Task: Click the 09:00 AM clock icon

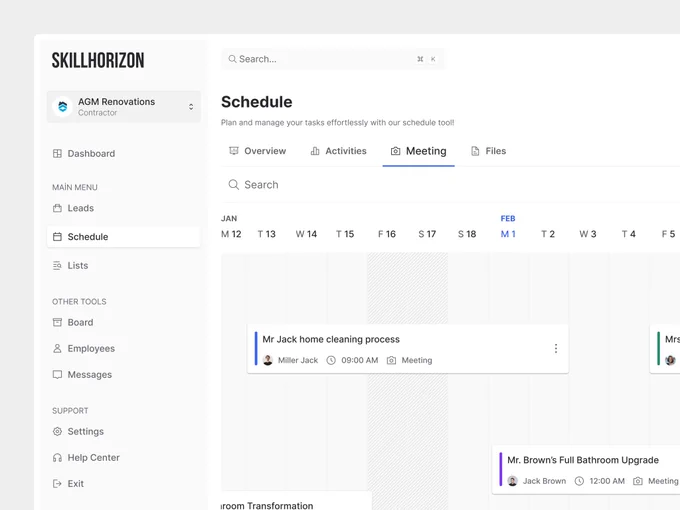Action: coord(331,360)
